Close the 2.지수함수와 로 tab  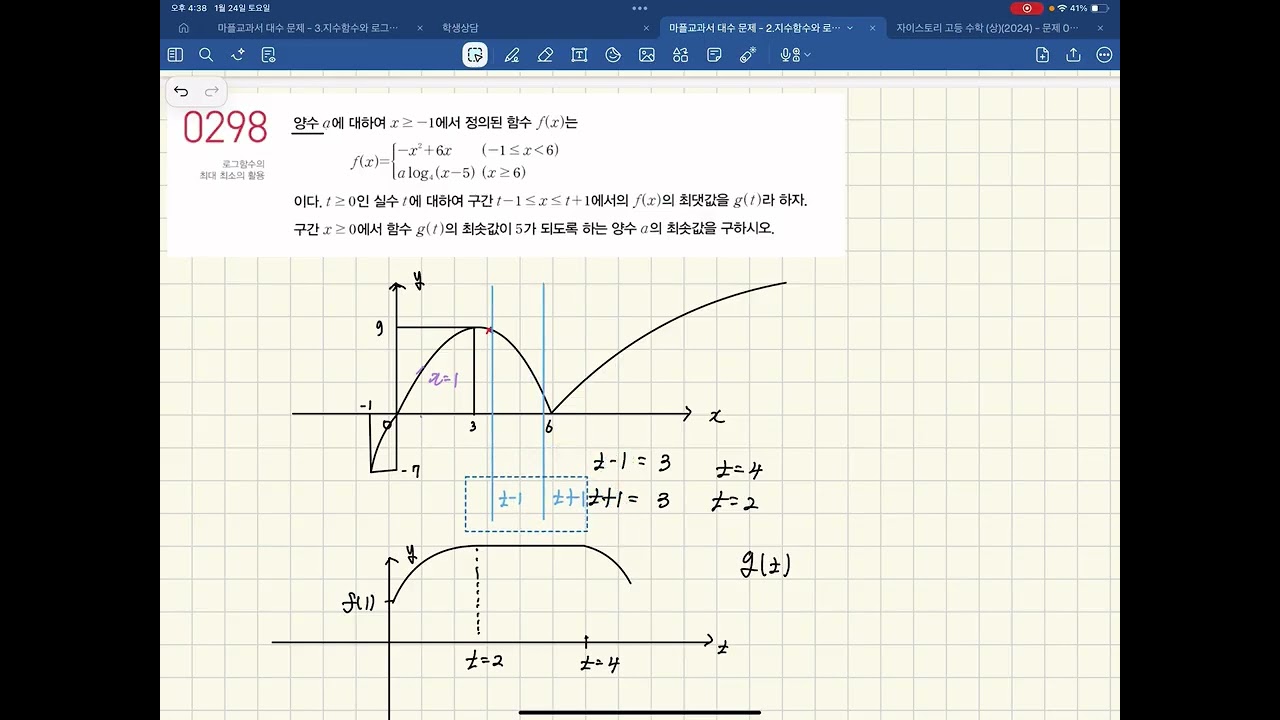coord(873,28)
